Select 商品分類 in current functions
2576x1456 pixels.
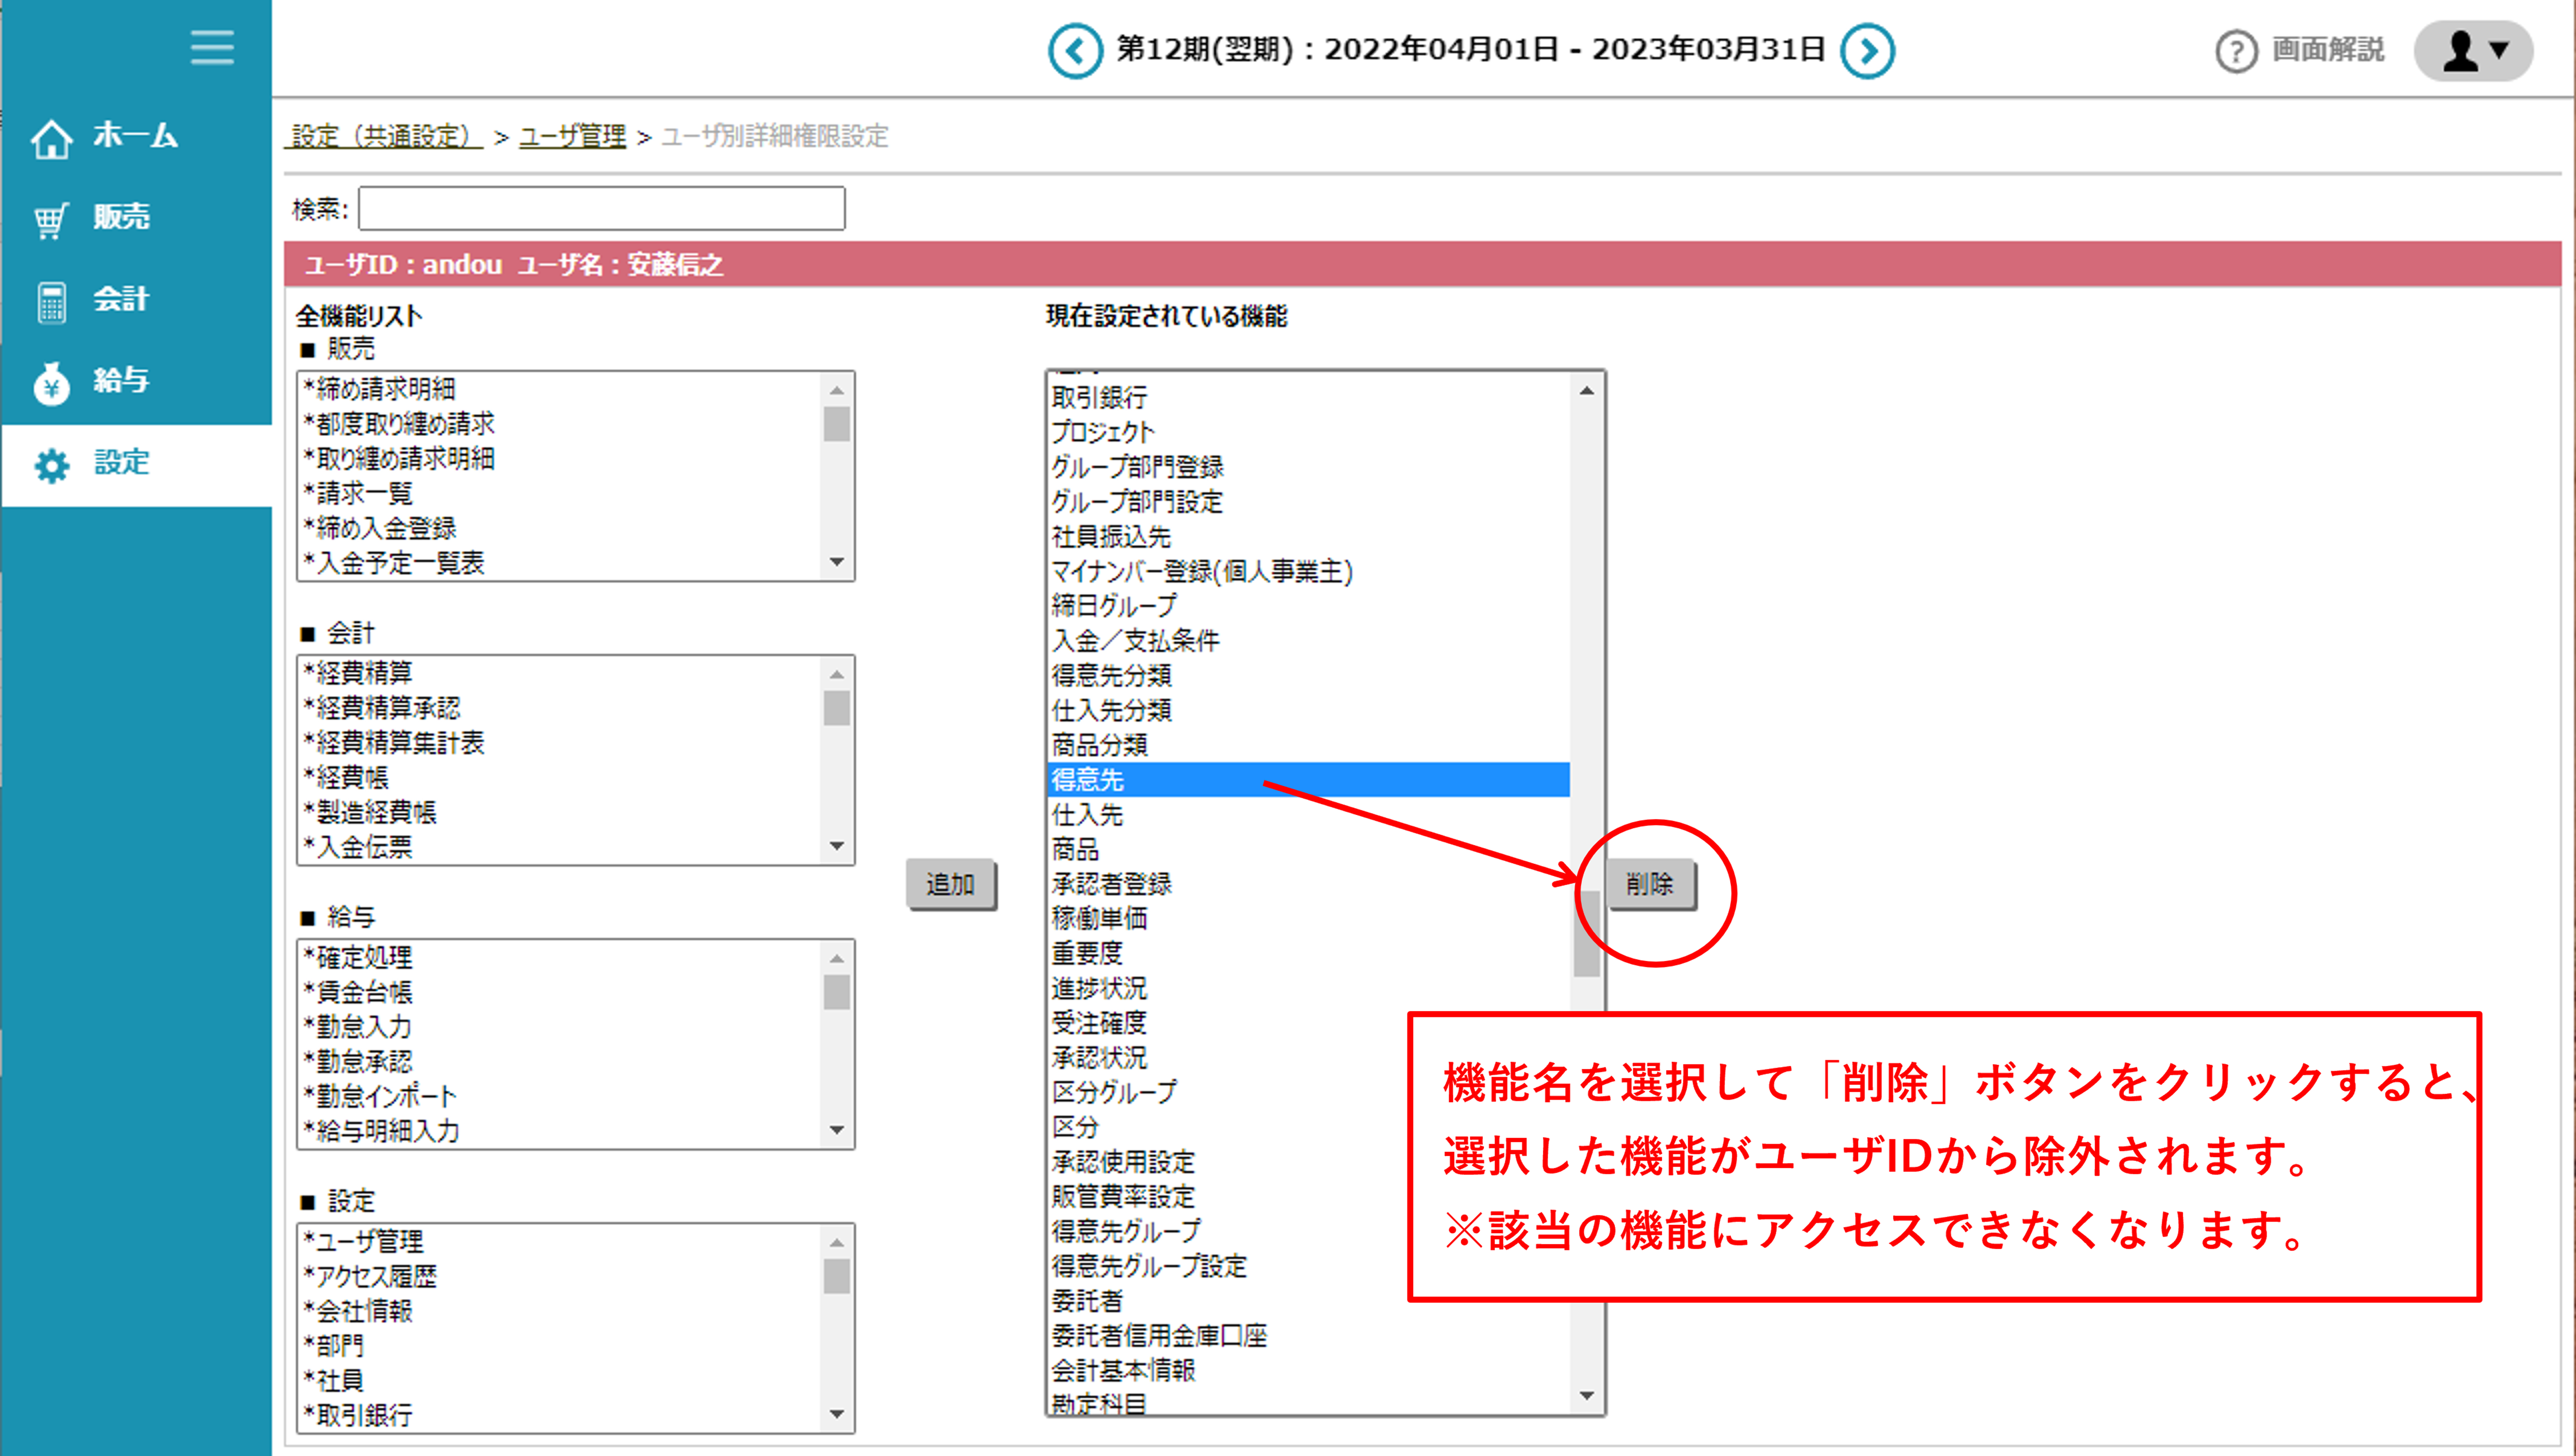(x=1308, y=745)
